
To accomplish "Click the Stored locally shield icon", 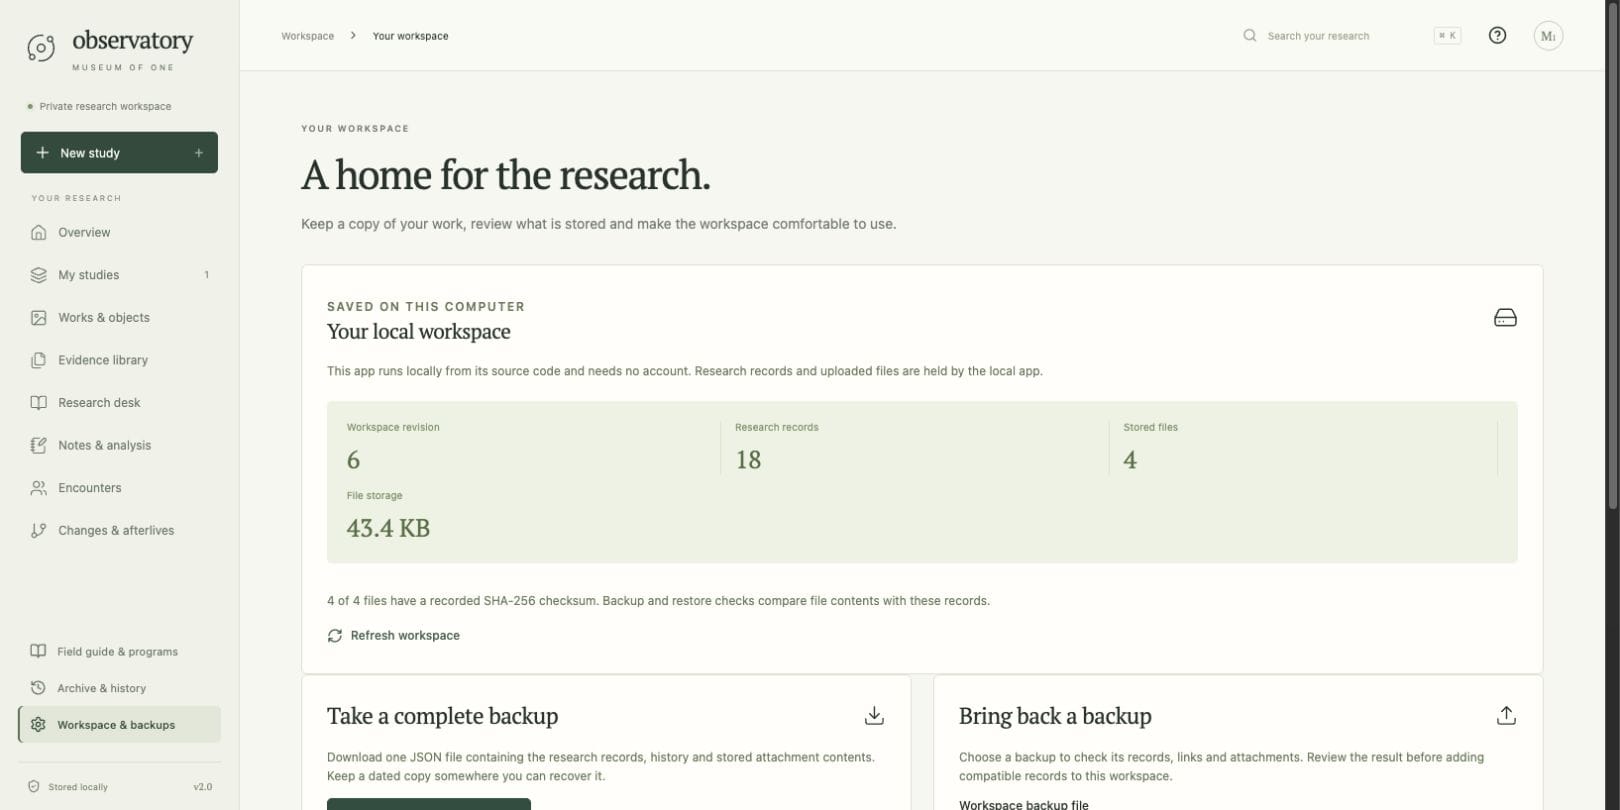I will (34, 787).
